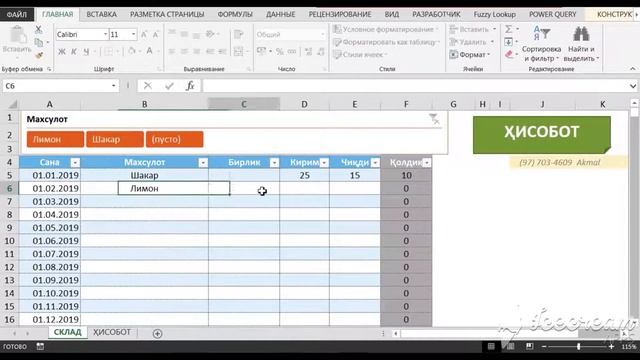Click the macro record status icon
This screenshot has width=640, height=360.
(40, 346)
